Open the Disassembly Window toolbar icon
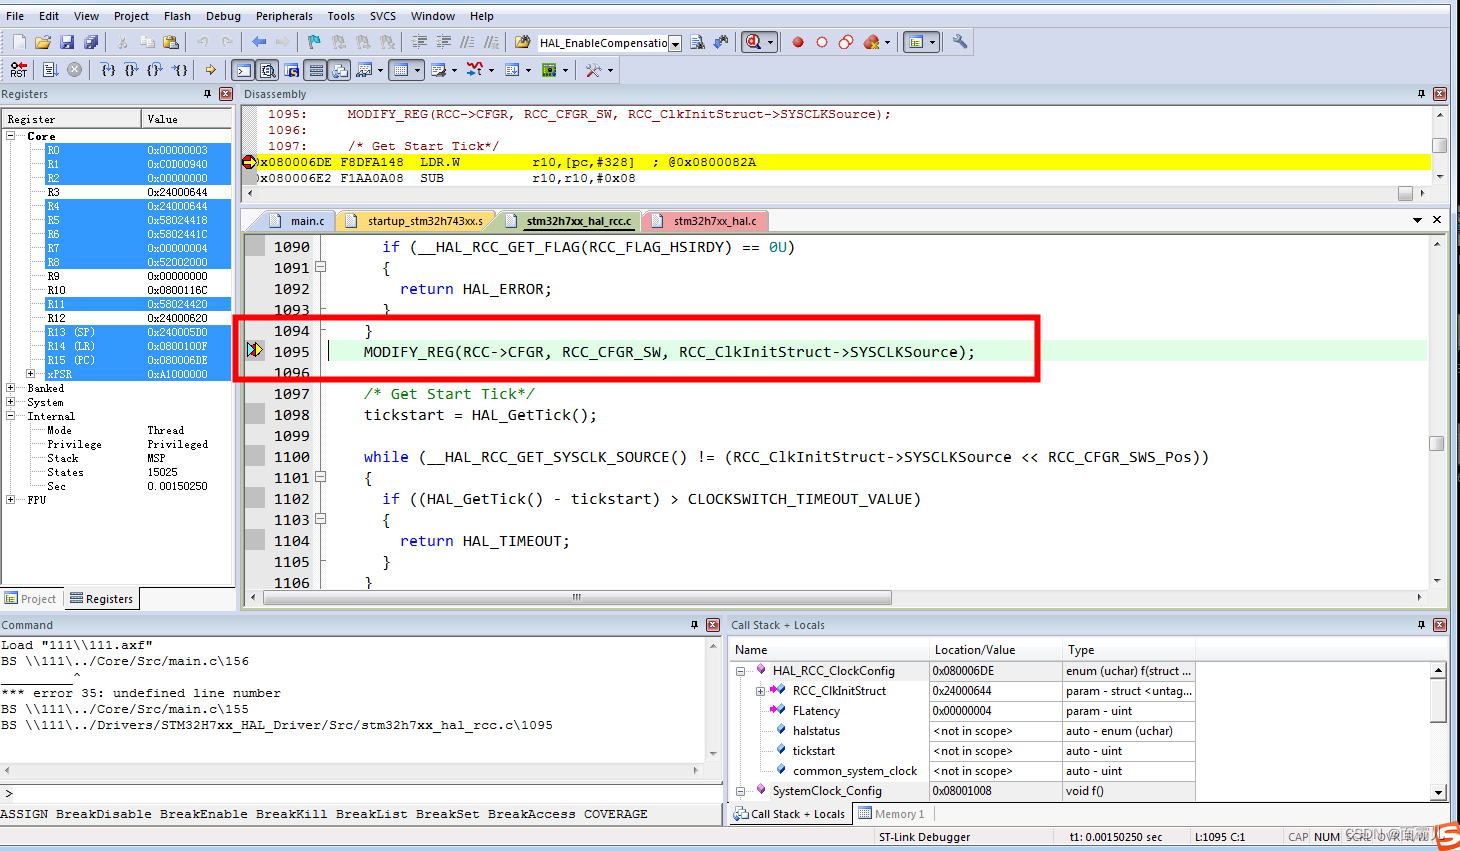This screenshot has width=1460, height=851. (x=266, y=70)
